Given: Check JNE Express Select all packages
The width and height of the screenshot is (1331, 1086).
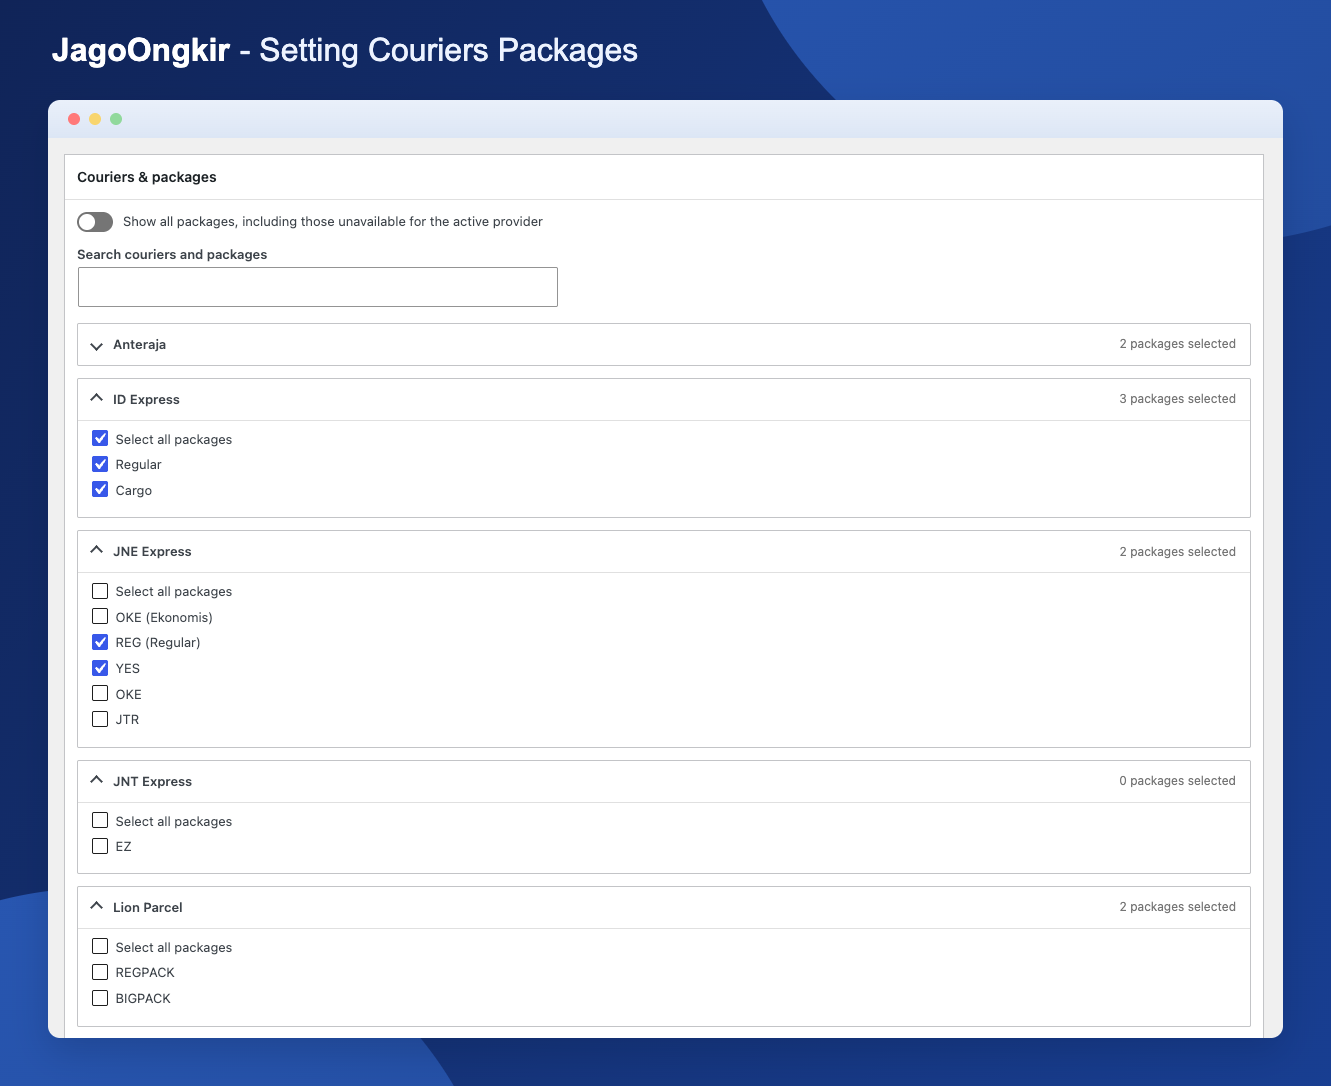Looking at the screenshot, I should click(100, 591).
